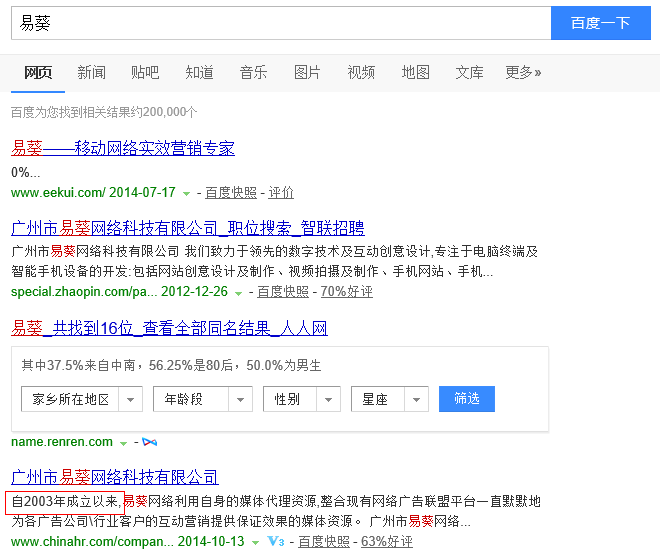Click the Renren bow-tie icon
Screen dimensions: 660x552
coord(149,442)
